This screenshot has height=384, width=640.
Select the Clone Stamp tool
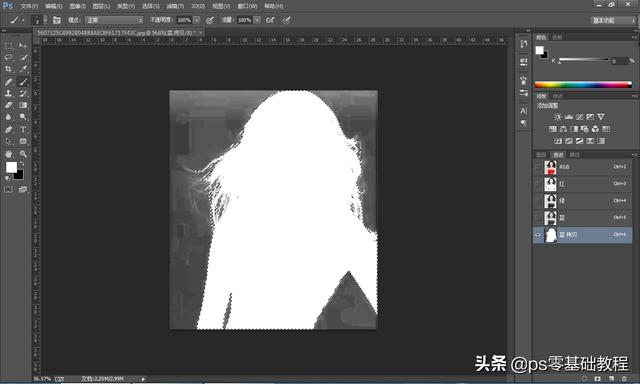[9, 93]
